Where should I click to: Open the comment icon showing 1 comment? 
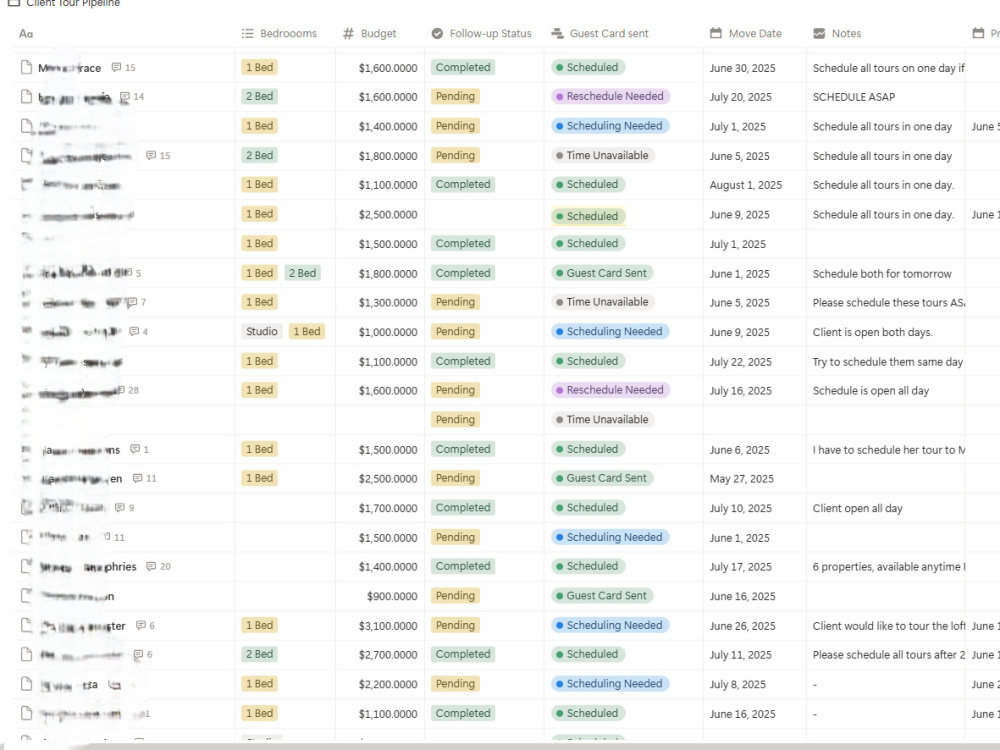pos(135,449)
